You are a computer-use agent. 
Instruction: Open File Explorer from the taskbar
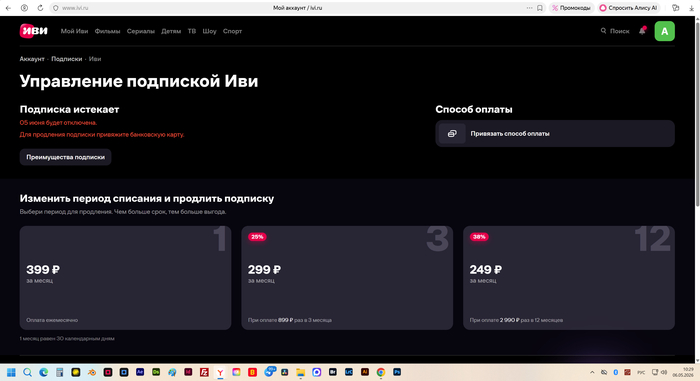click(x=300, y=373)
